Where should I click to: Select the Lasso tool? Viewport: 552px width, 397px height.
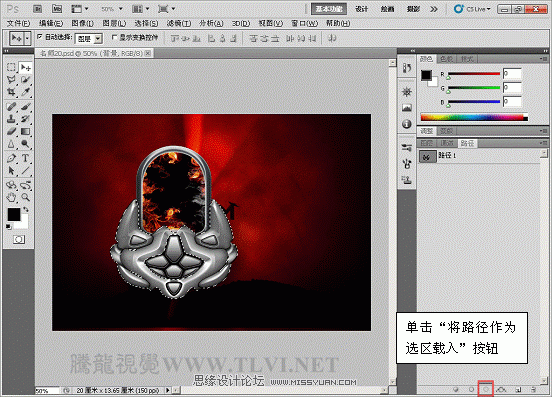click(11, 80)
